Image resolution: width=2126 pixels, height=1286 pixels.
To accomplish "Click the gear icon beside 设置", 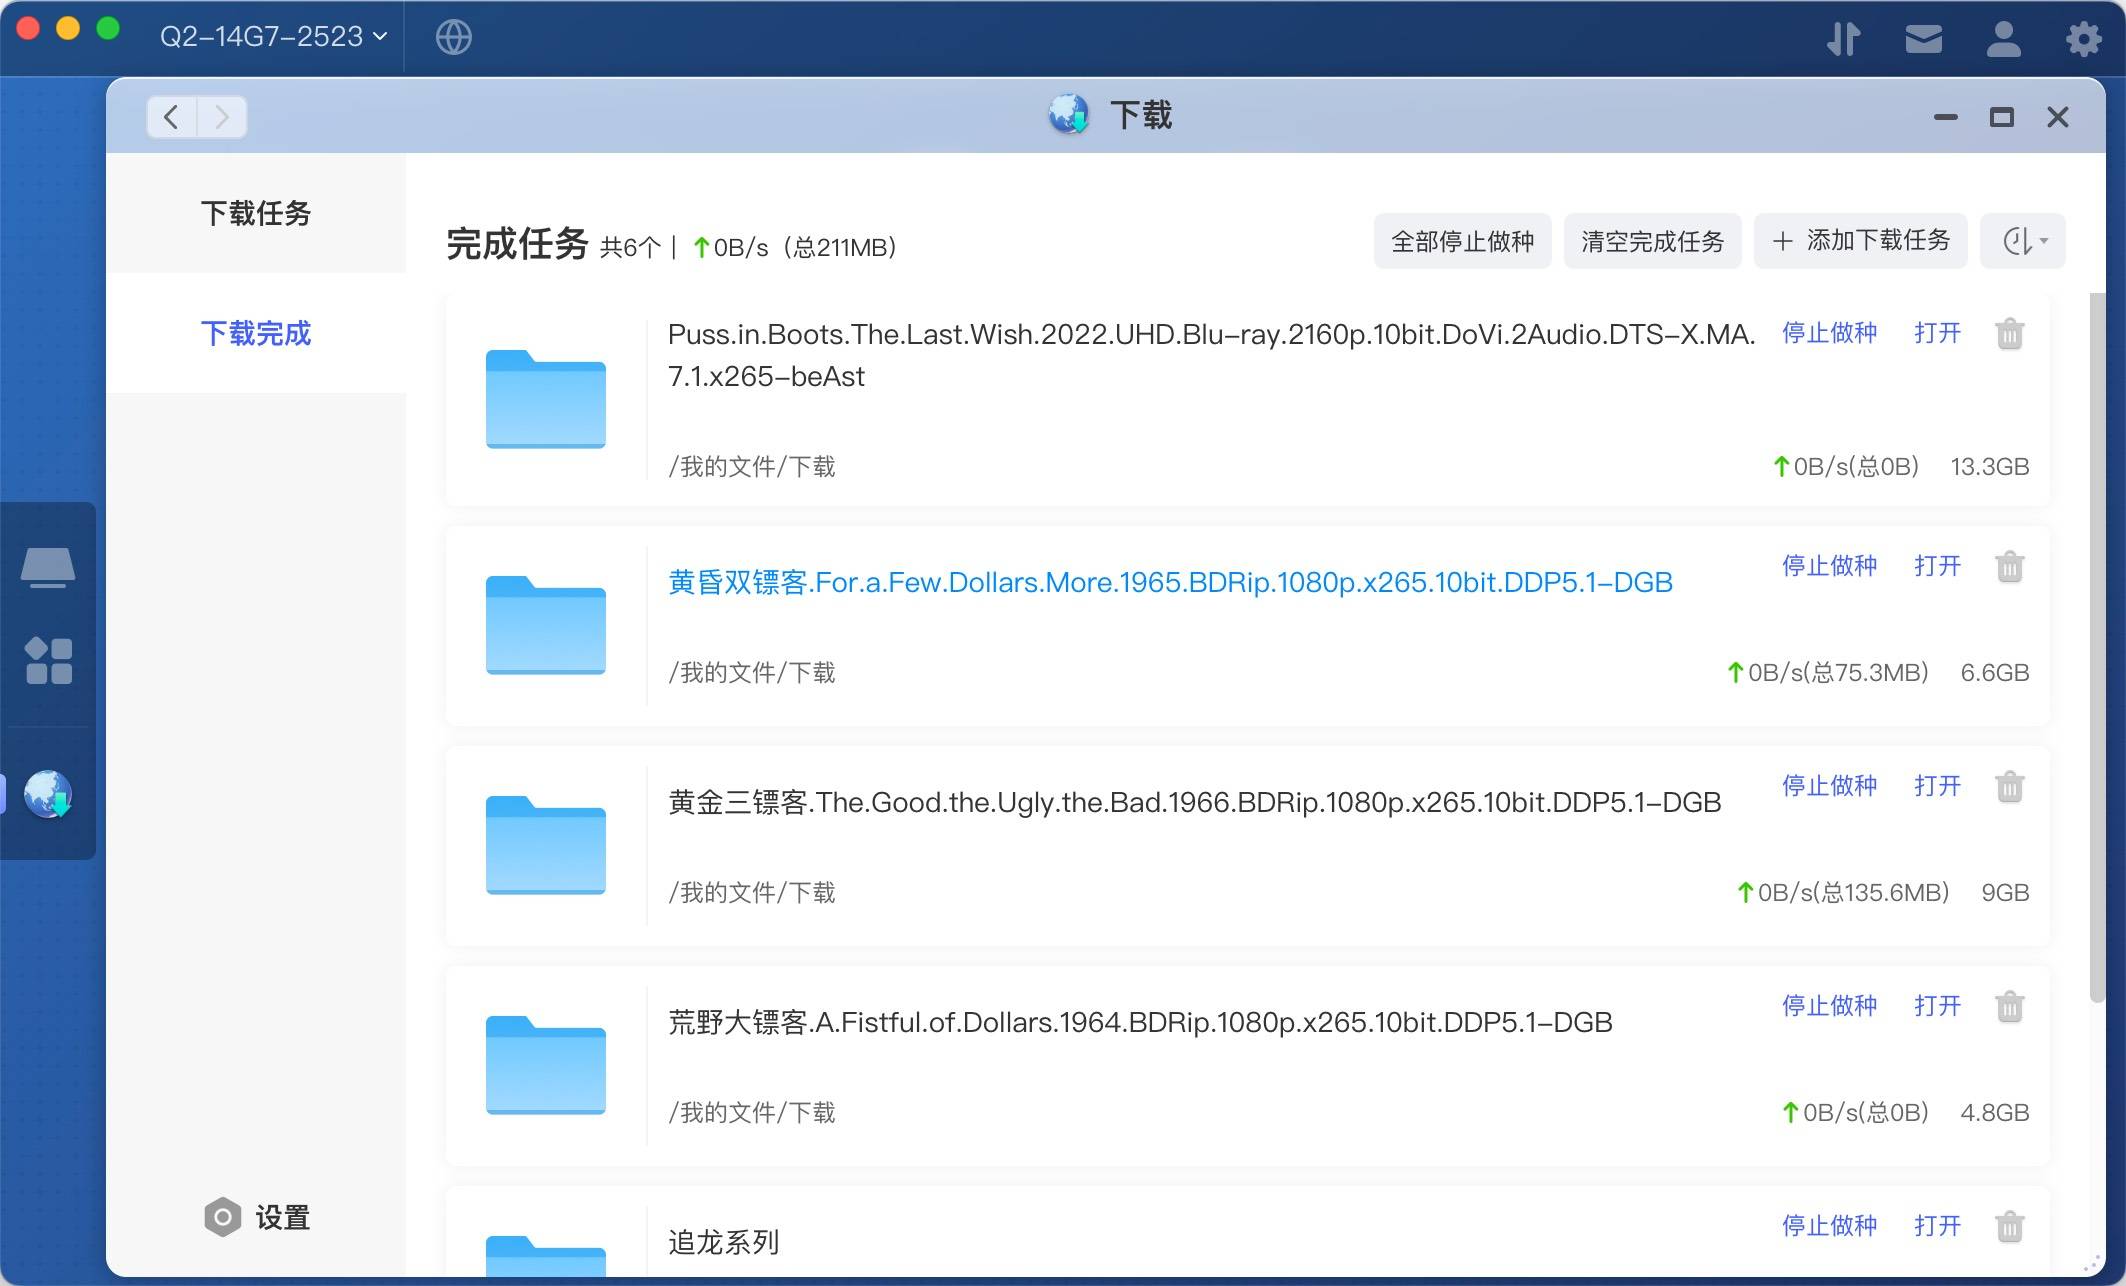I will pos(222,1217).
